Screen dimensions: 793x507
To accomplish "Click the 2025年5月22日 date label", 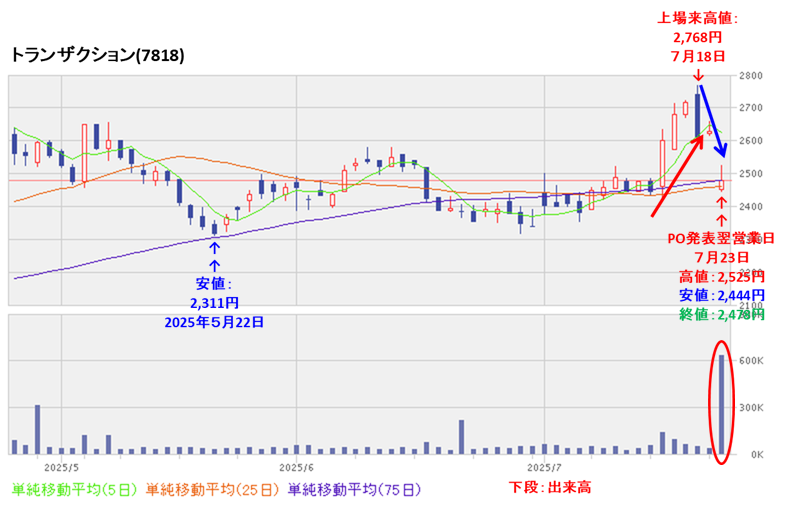I will tap(214, 322).
